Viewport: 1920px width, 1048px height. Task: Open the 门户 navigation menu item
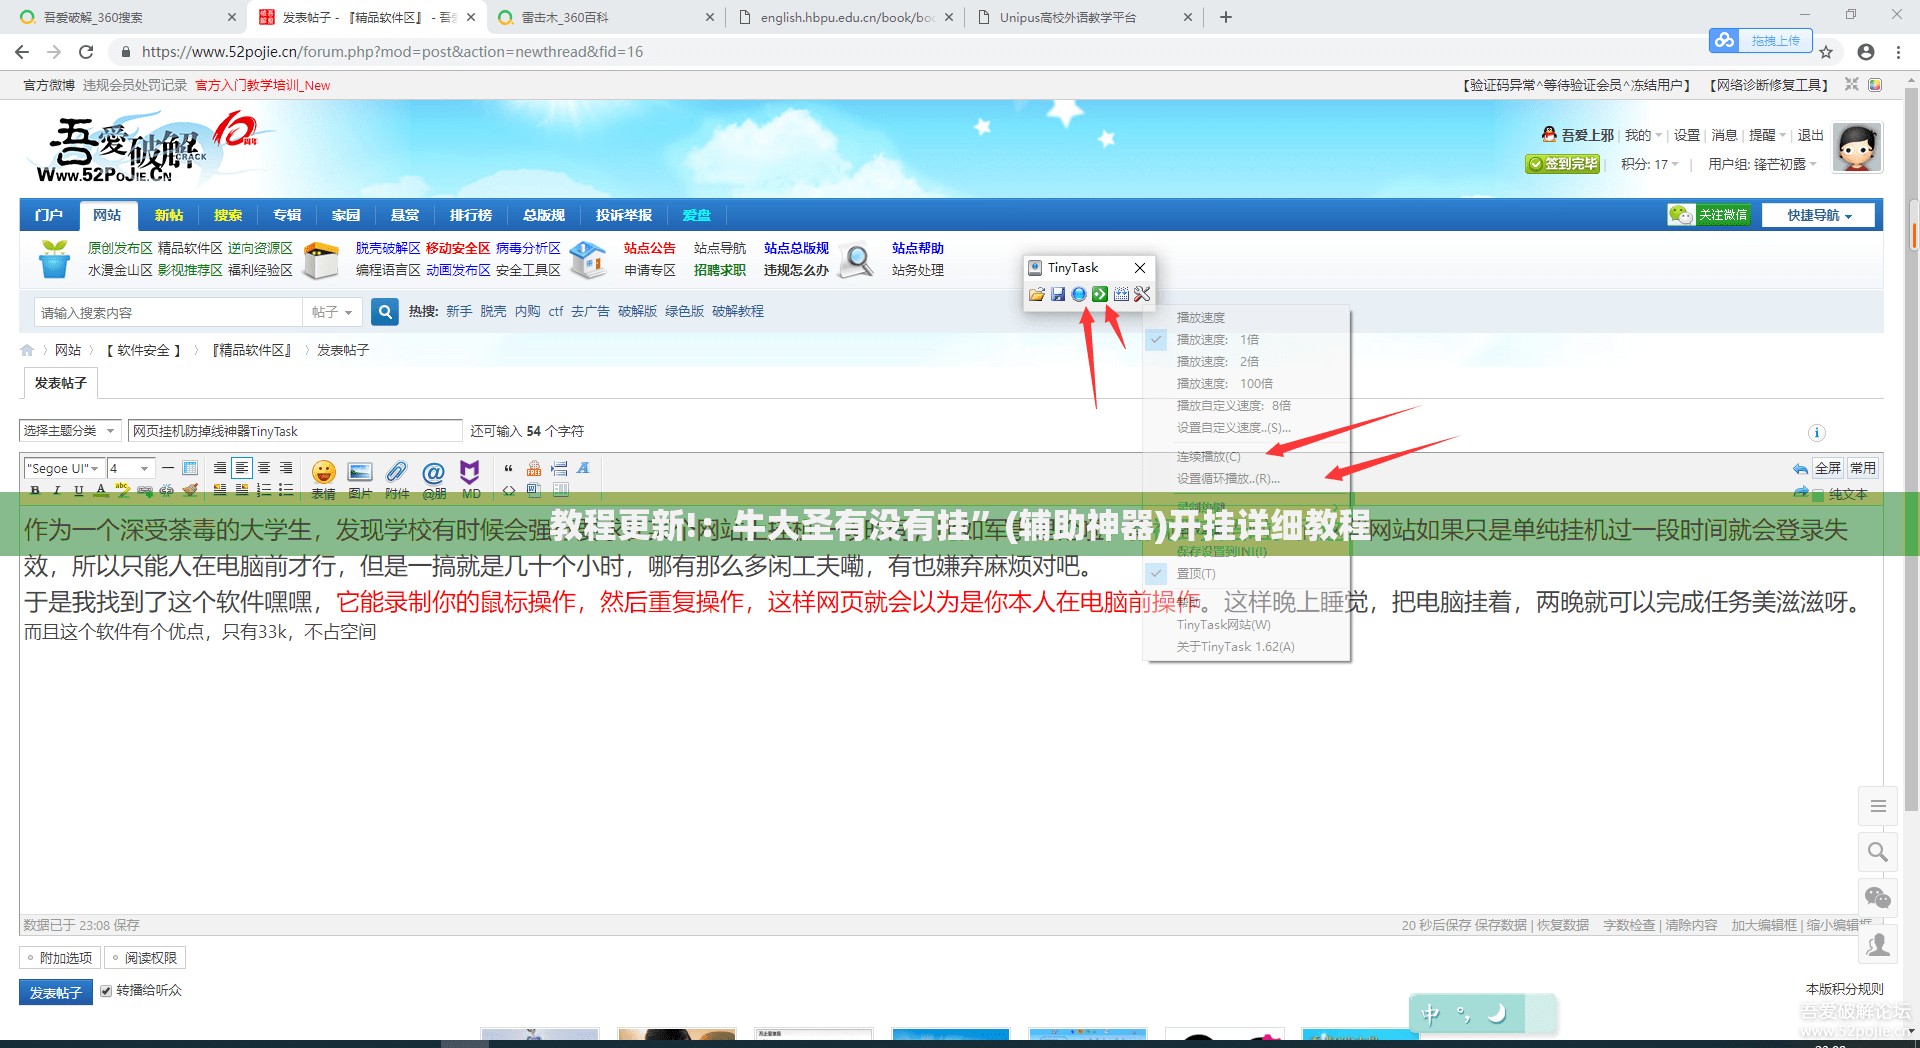pos(48,215)
